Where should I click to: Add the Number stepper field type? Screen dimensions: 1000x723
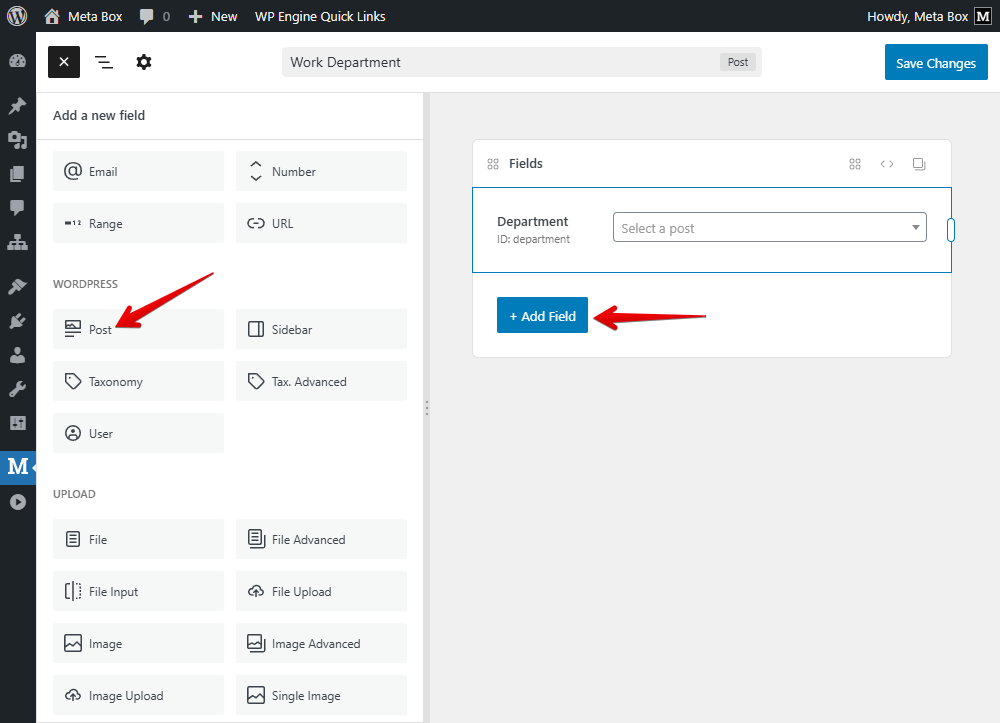(321, 172)
